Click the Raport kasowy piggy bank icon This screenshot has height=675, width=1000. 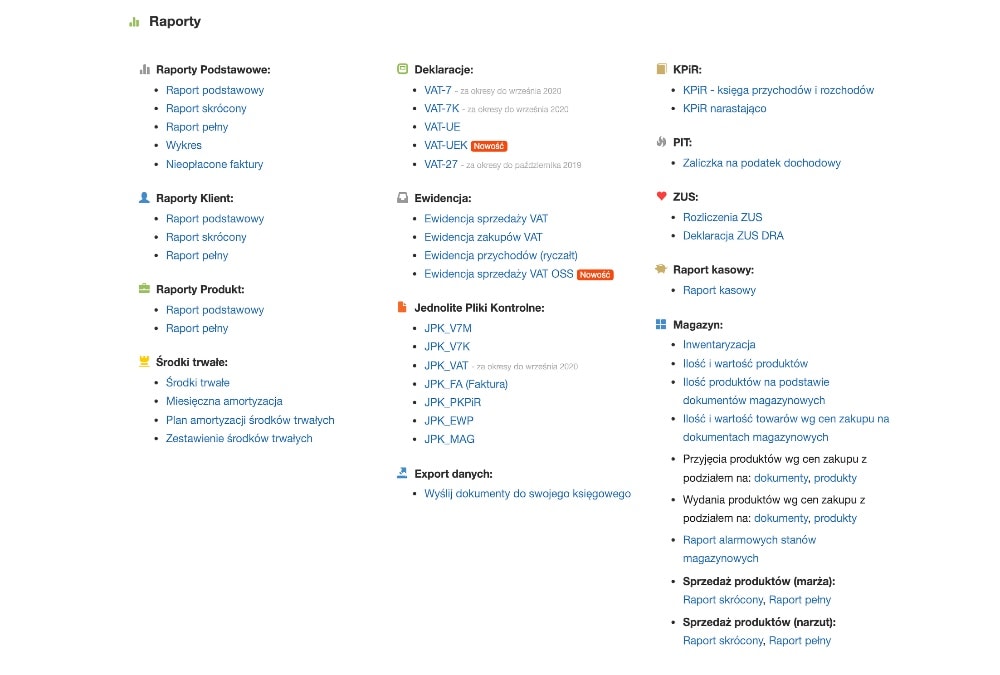(x=661, y=269)
